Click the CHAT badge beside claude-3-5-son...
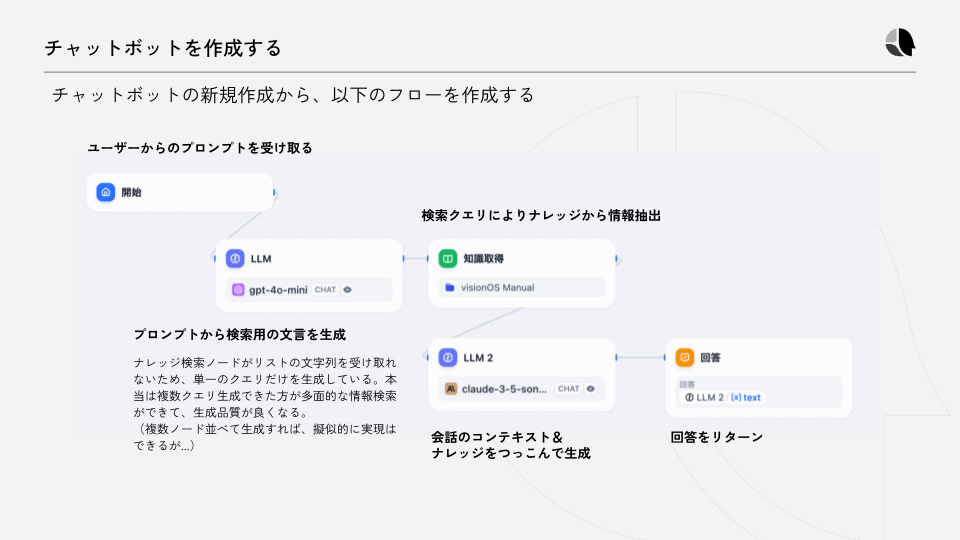Image resolution: width=960 pixels, height=540 pixels. pos(568,389)
